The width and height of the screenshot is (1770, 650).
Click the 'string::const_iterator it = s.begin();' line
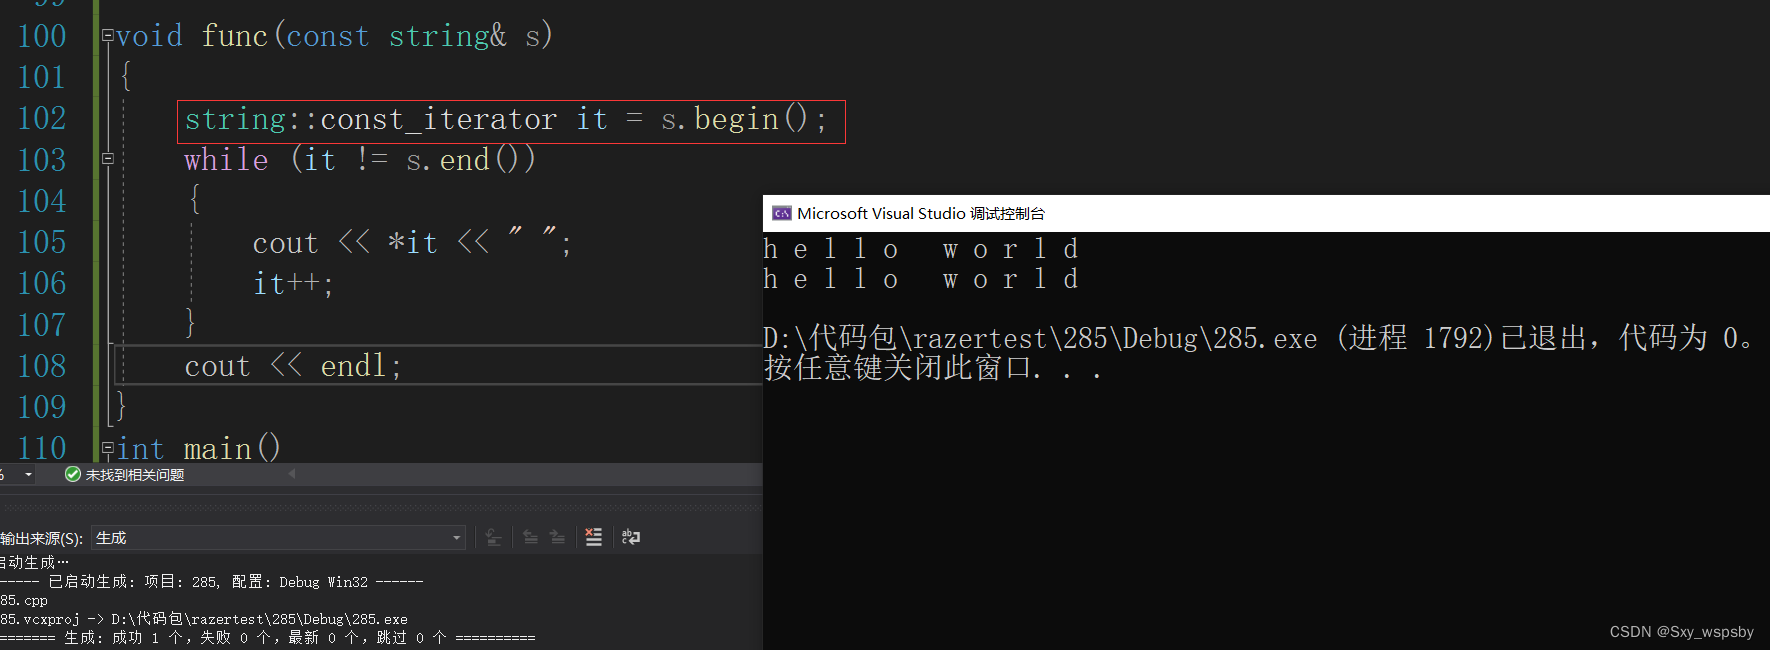tap(506, 120)
